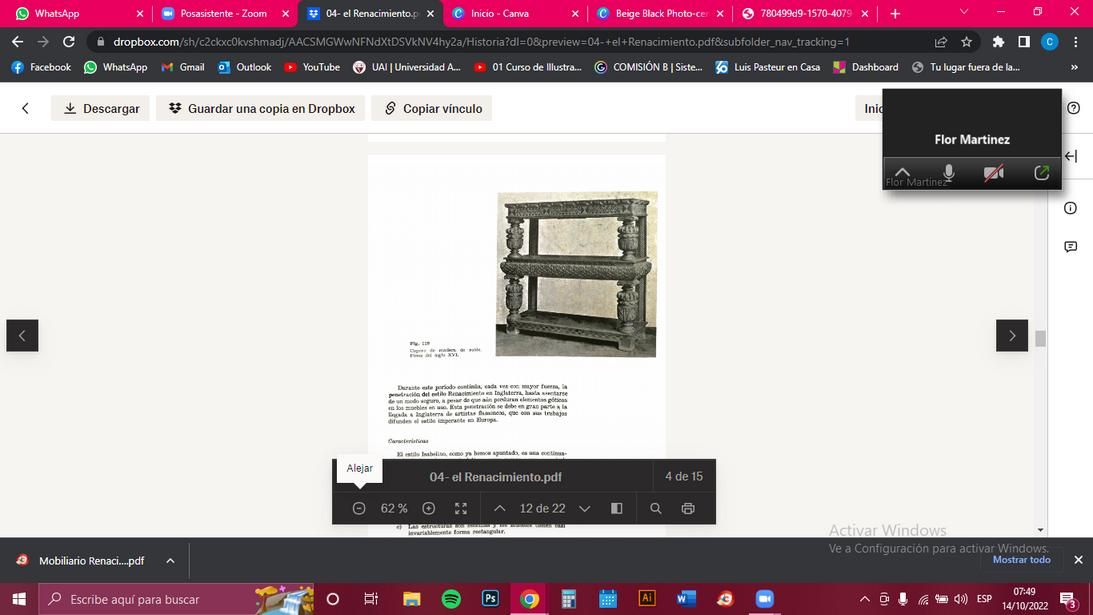Open Gmail bookmark
Viewport: 1093px width, 615px height.
coord(183,67)
